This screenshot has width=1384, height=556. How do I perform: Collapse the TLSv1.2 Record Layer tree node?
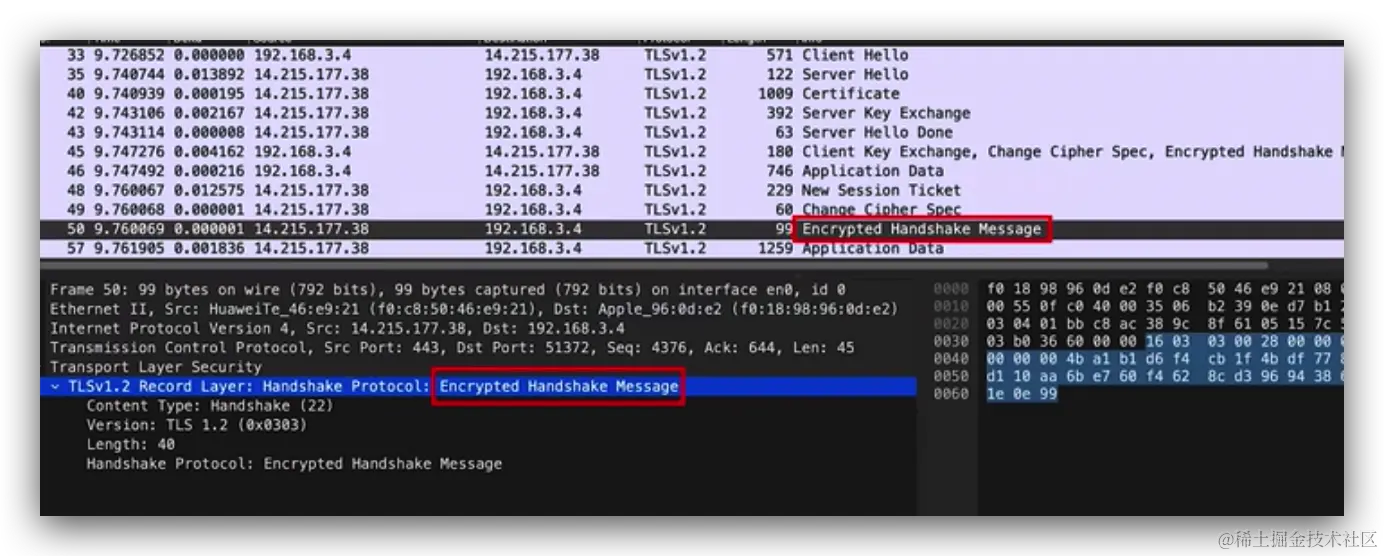click(56, 386)
